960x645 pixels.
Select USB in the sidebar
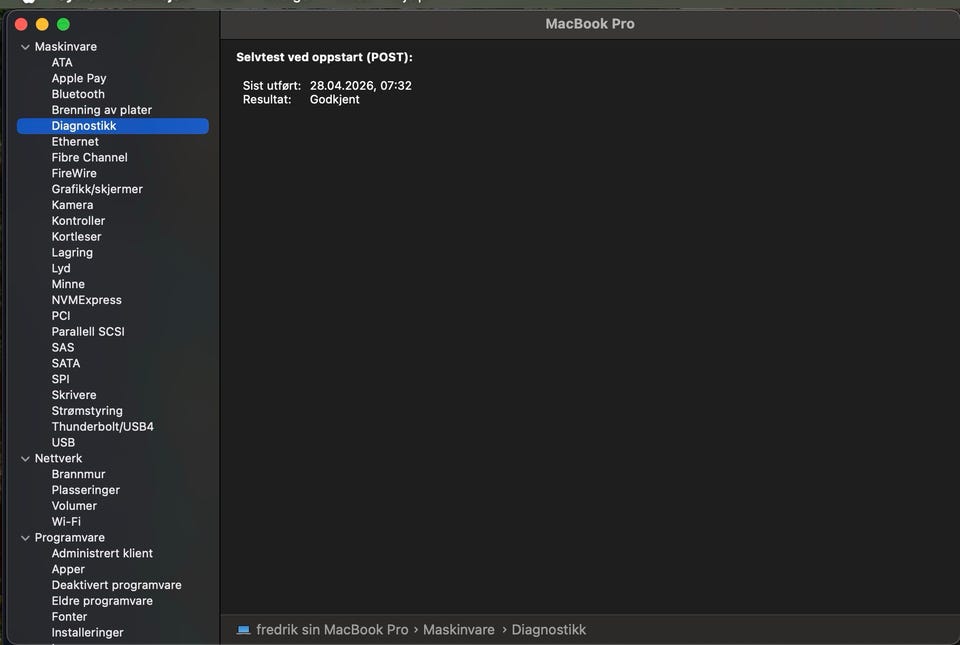[x=63, y=442]
